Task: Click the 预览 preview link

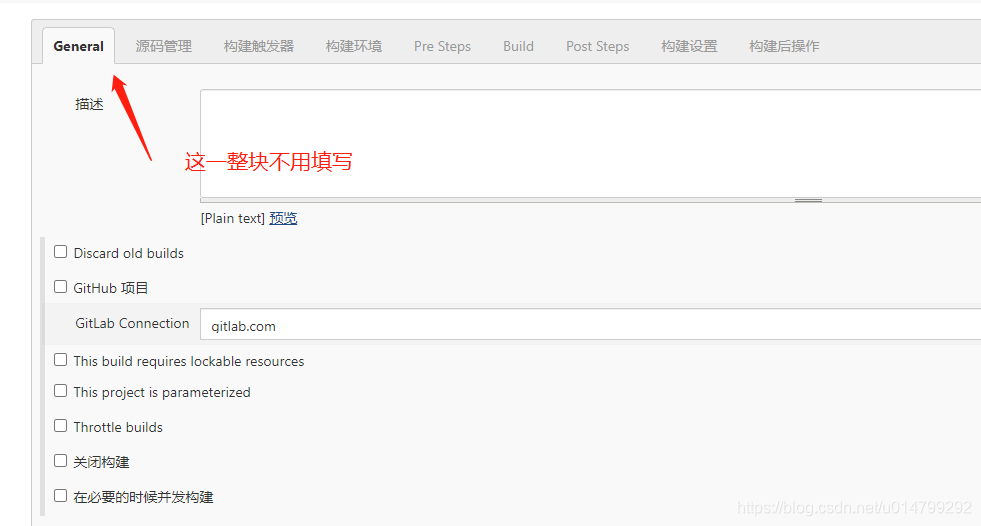Action: [283, 218]
